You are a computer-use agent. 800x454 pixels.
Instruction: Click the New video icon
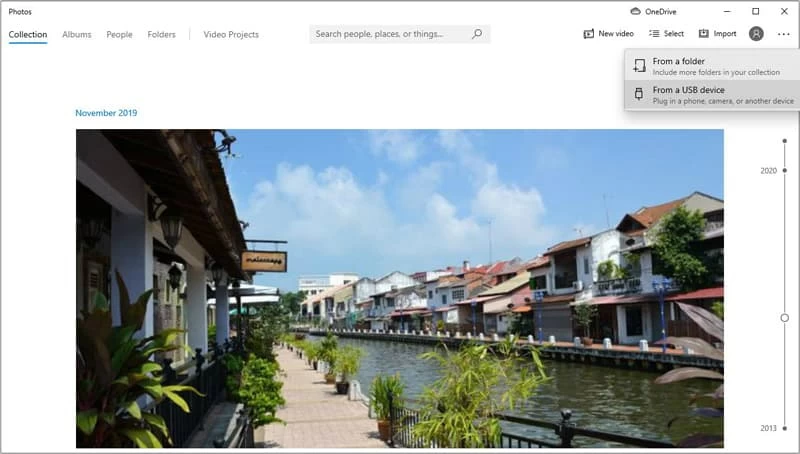[589, 34]
